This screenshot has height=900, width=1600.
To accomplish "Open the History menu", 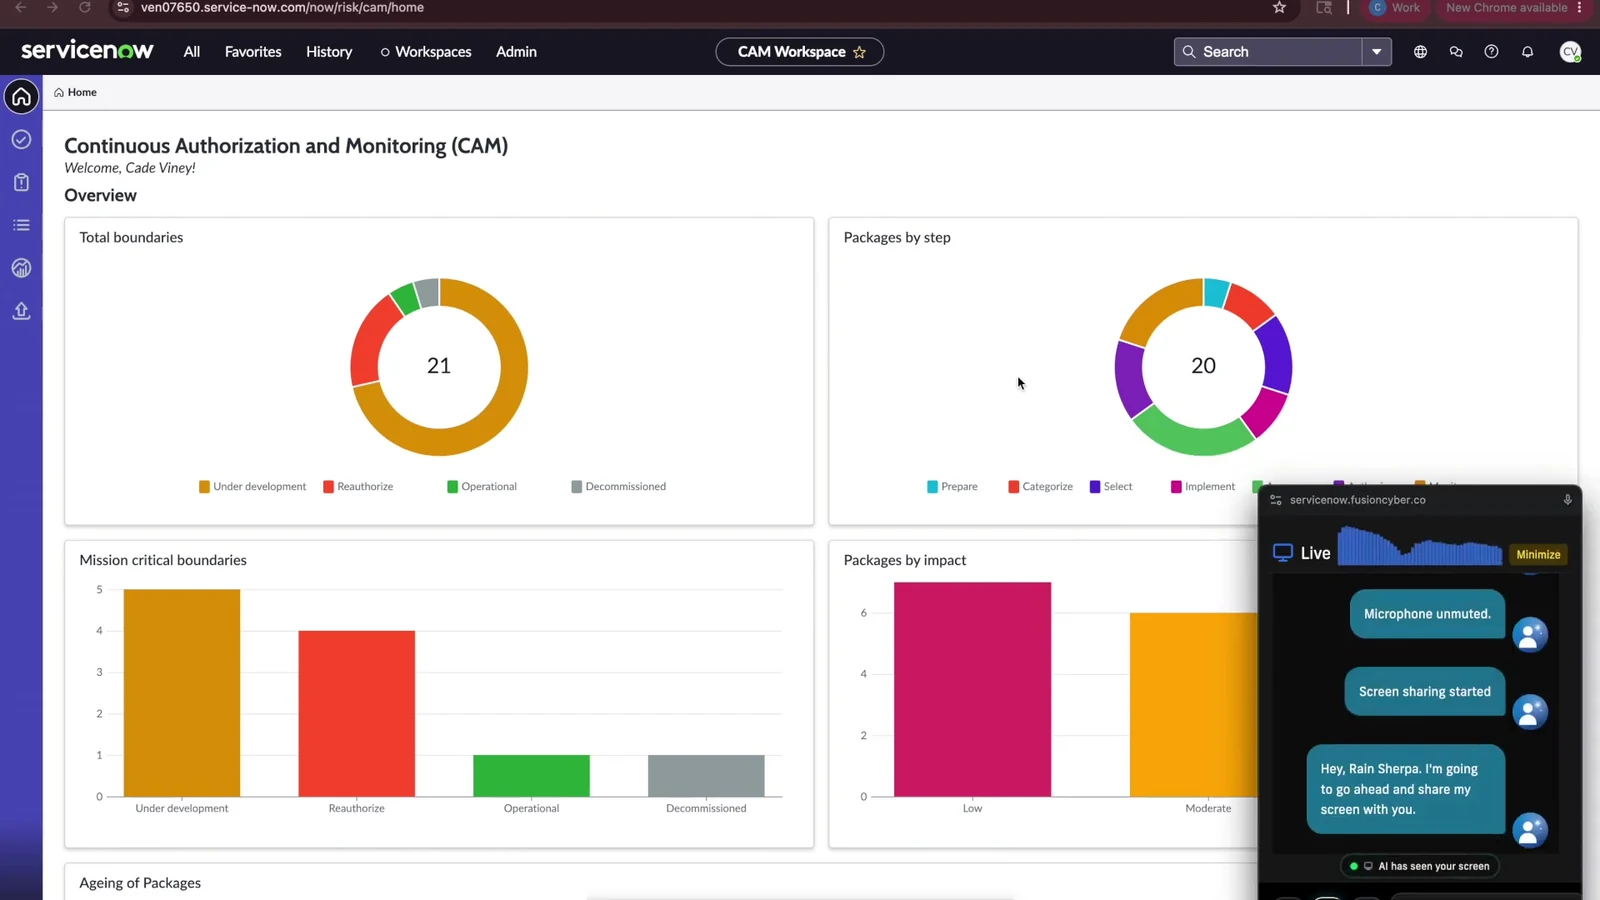I will coord(329,52).
